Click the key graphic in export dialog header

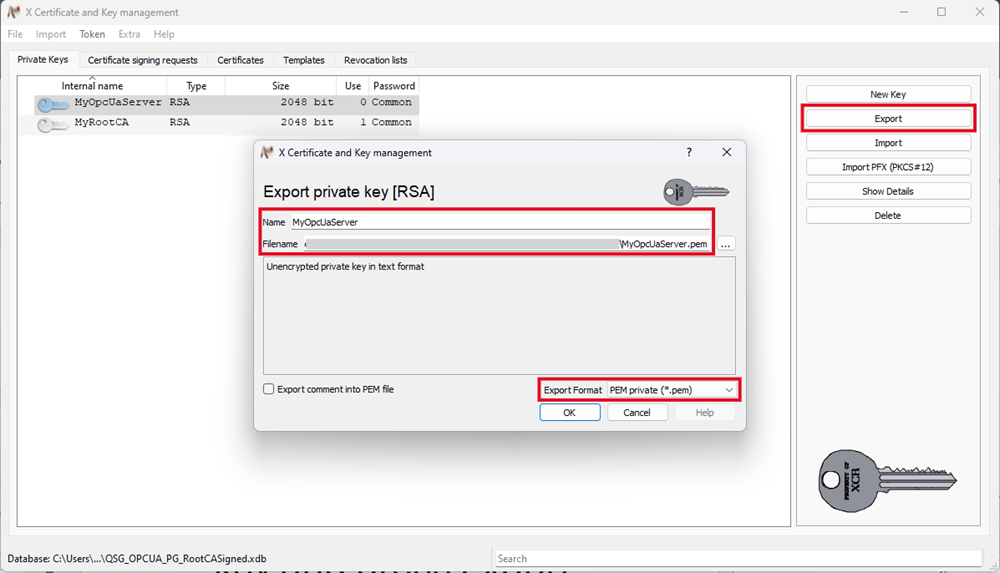coord(696,191)
